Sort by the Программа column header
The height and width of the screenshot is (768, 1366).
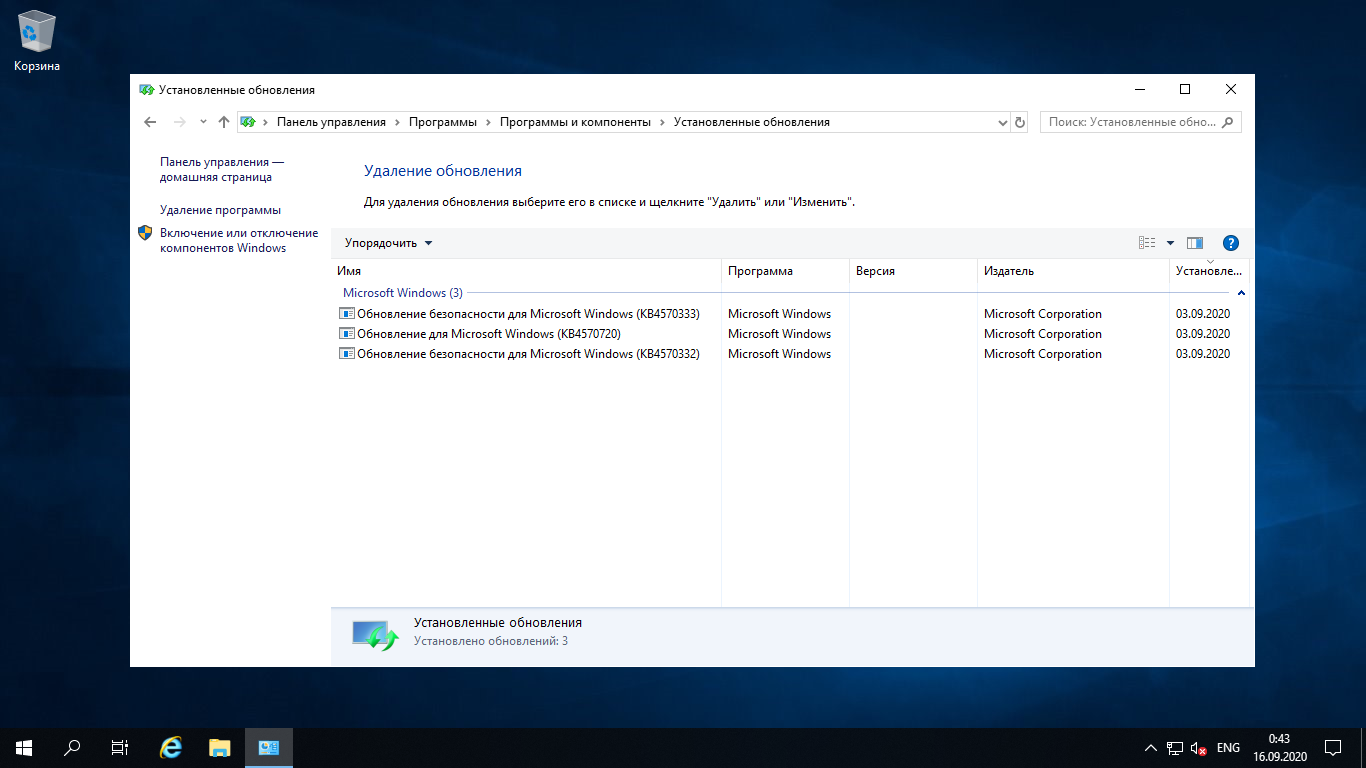click(x=785, y=271)
